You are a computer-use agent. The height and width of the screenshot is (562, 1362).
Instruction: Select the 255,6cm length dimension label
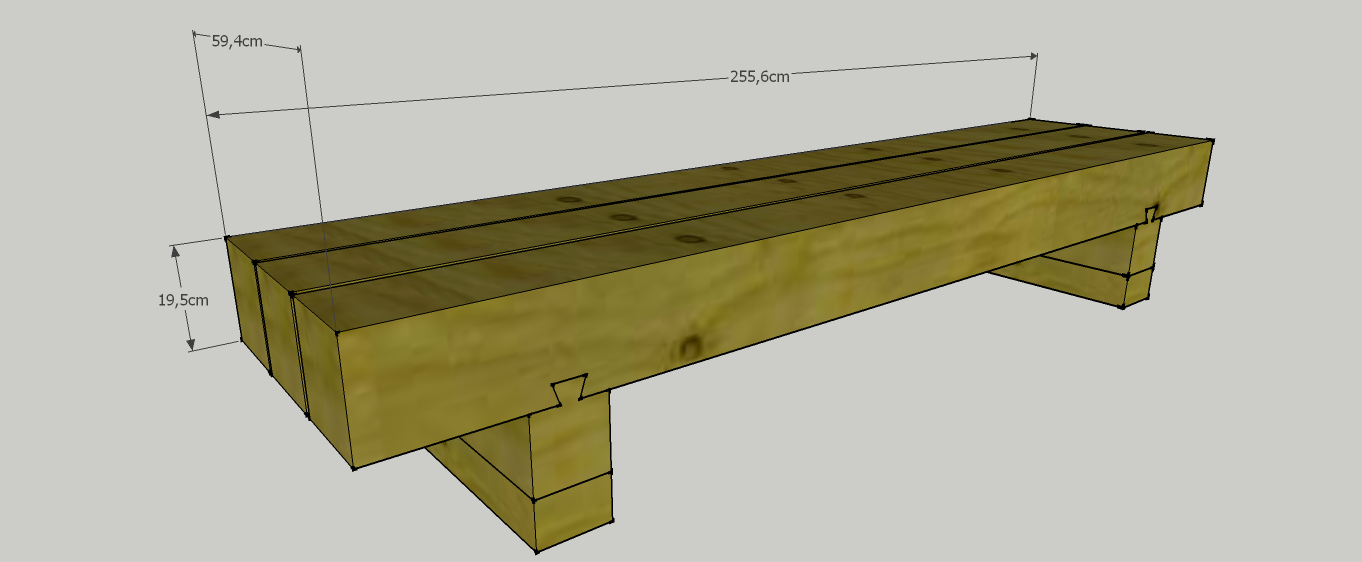(x=760, y=76)
